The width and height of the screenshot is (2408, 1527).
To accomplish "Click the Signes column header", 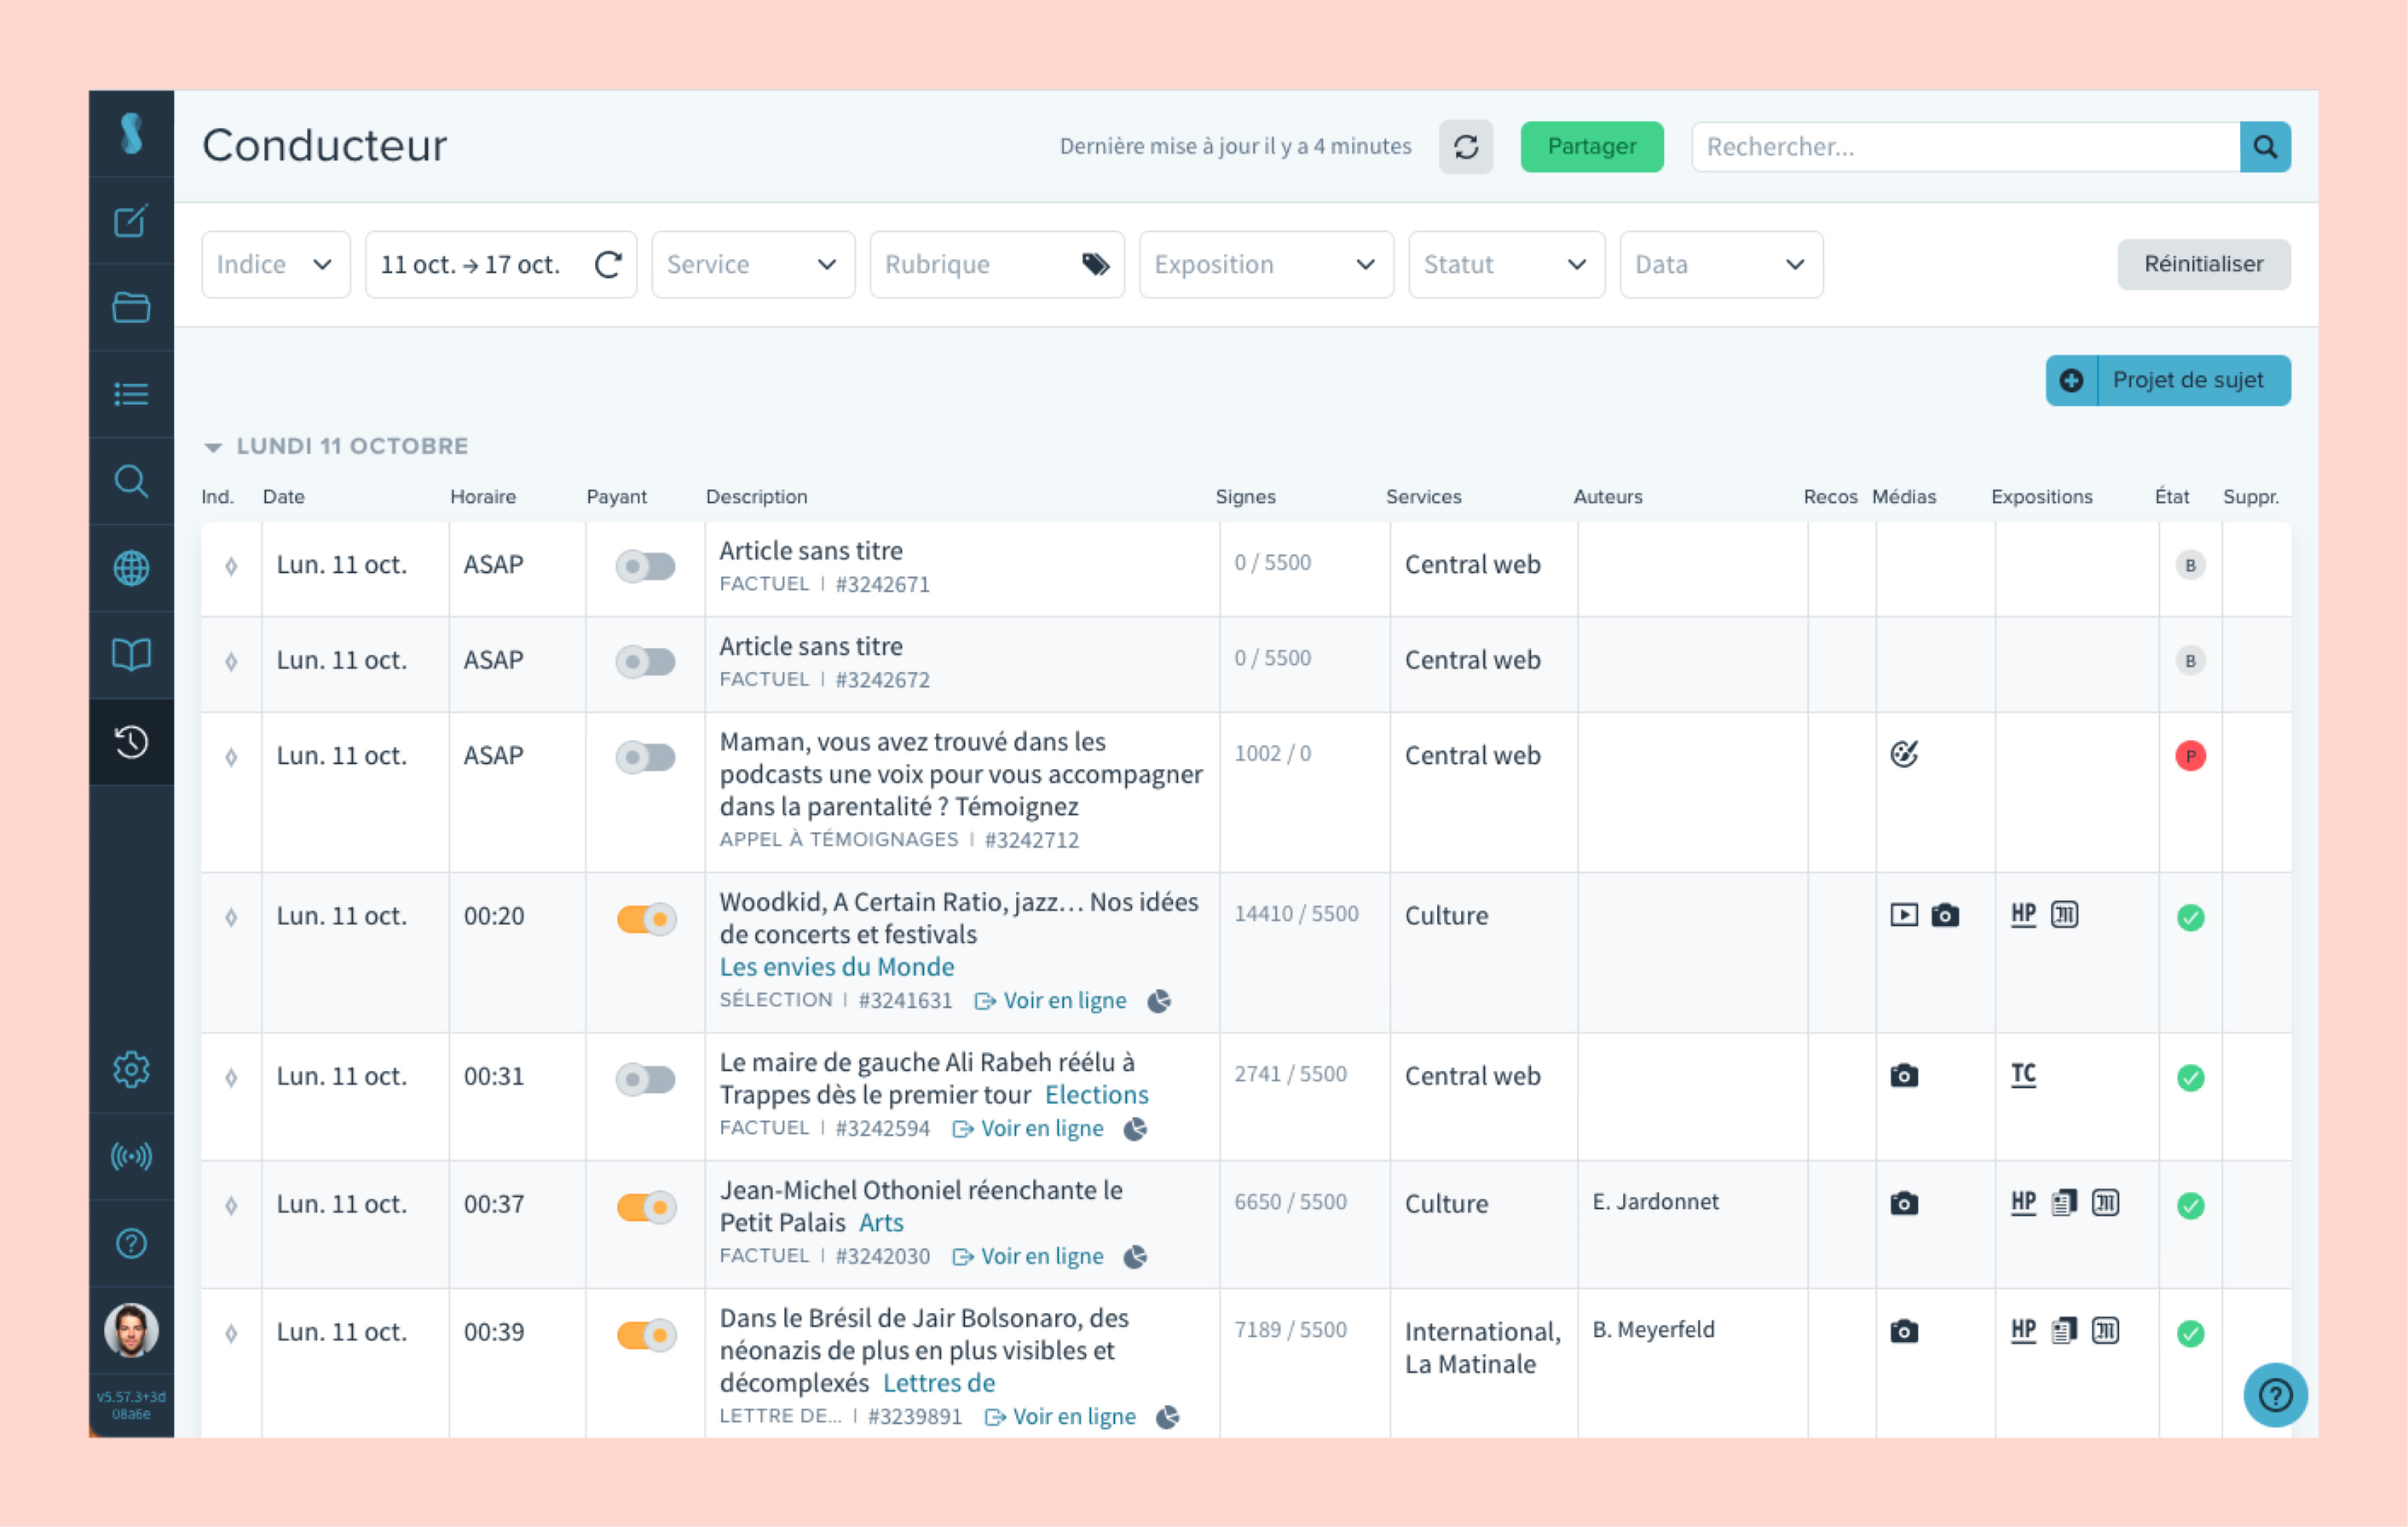I will point(1245,497).
